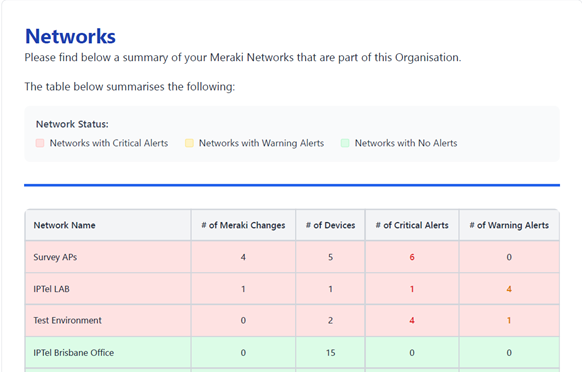
Task: Select the 'IPTel Brisbane Office' network name
Action: [73, 353]
